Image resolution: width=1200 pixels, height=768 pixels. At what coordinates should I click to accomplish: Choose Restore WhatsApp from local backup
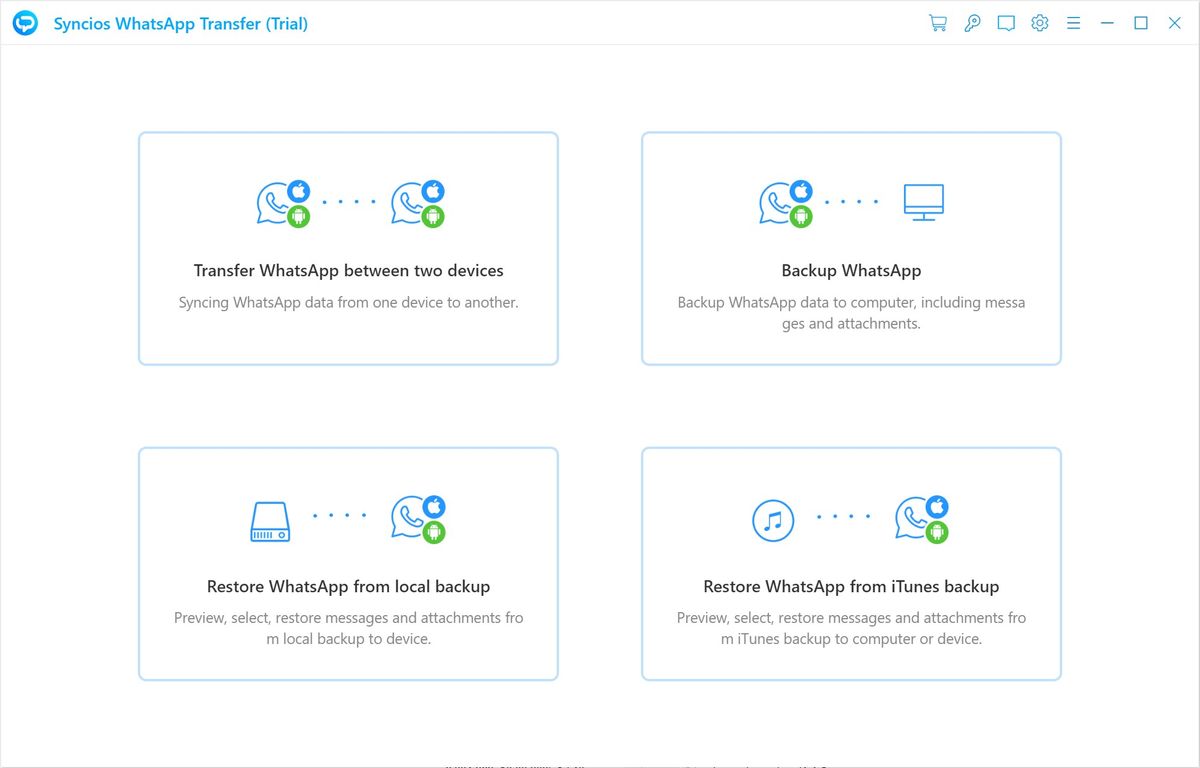click(348, 586)
